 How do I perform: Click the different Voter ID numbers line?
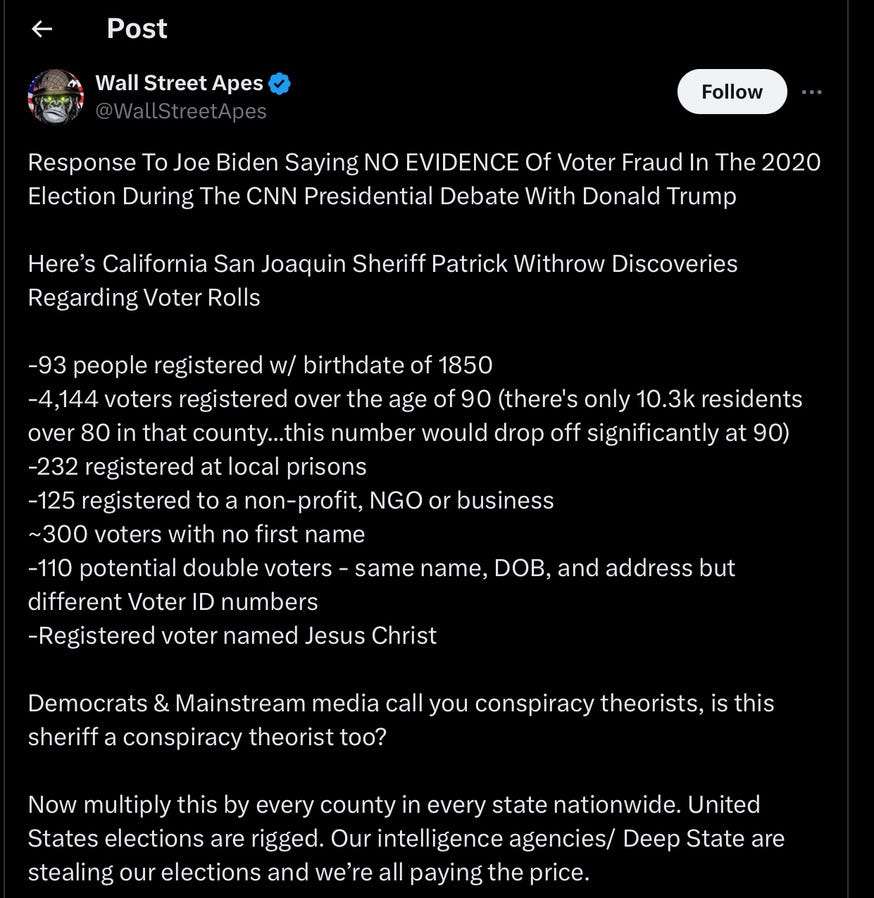point(173,601)
